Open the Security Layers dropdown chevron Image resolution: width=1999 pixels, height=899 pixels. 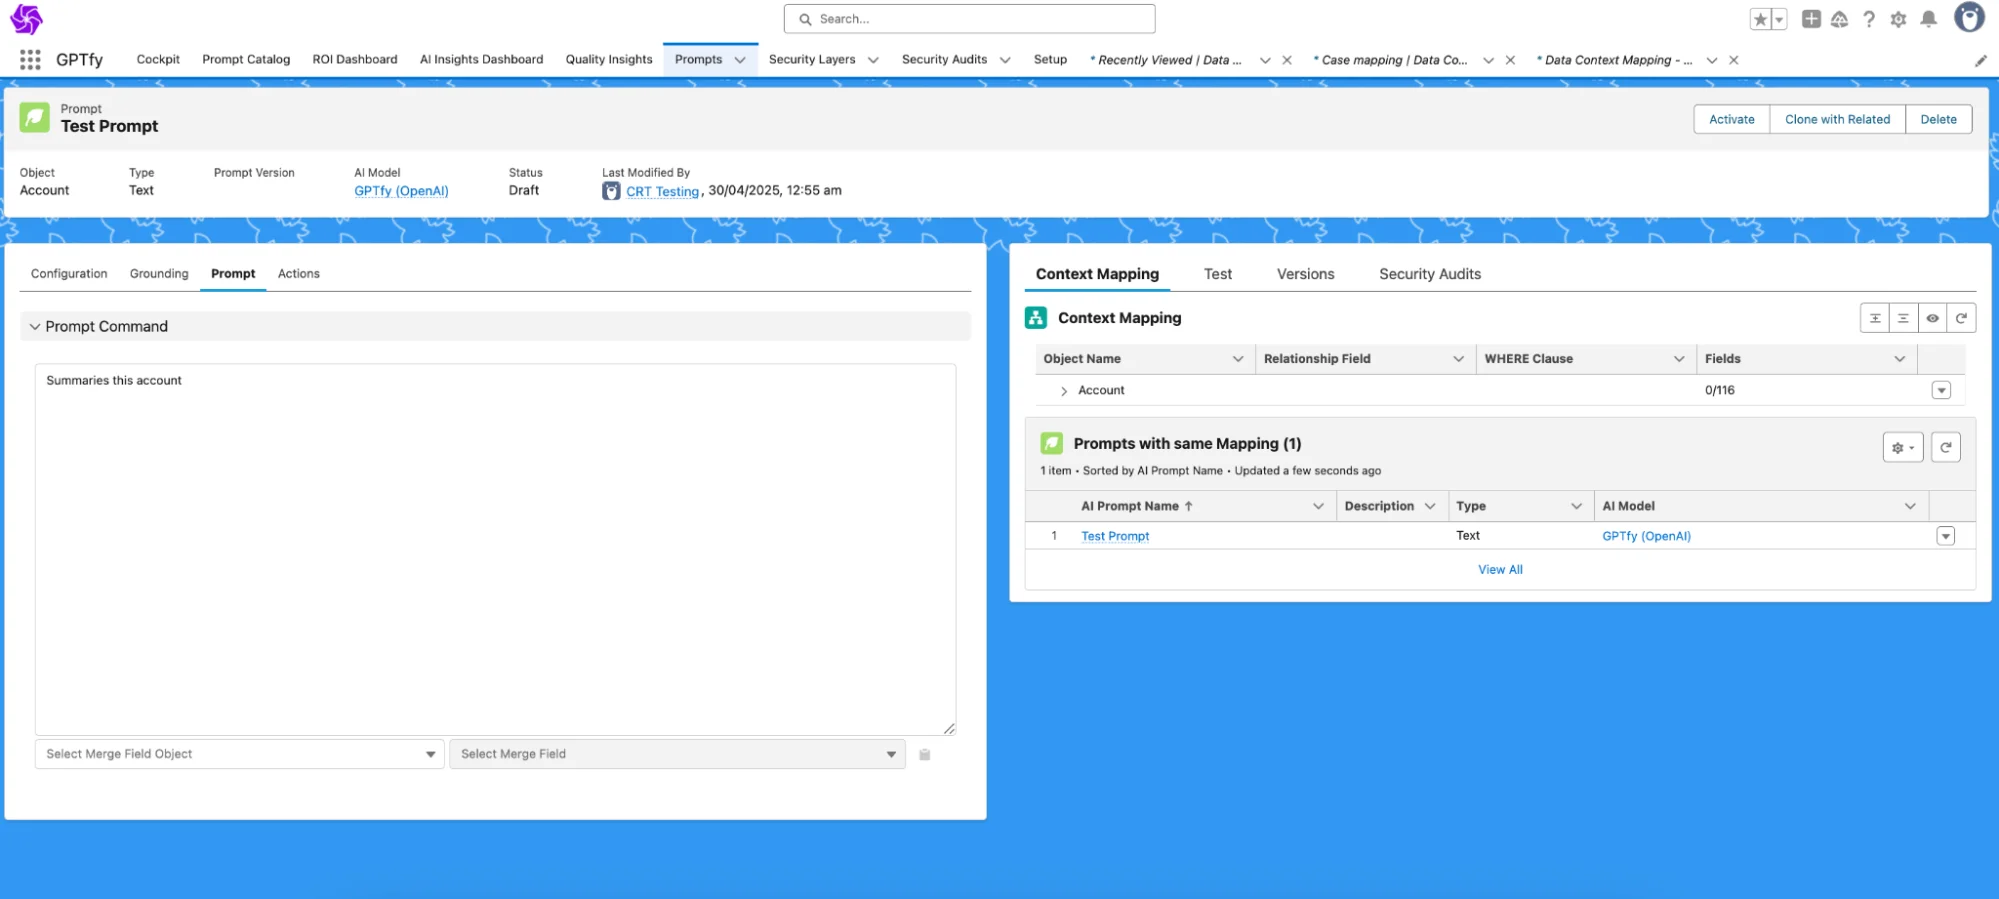(873, 60)
